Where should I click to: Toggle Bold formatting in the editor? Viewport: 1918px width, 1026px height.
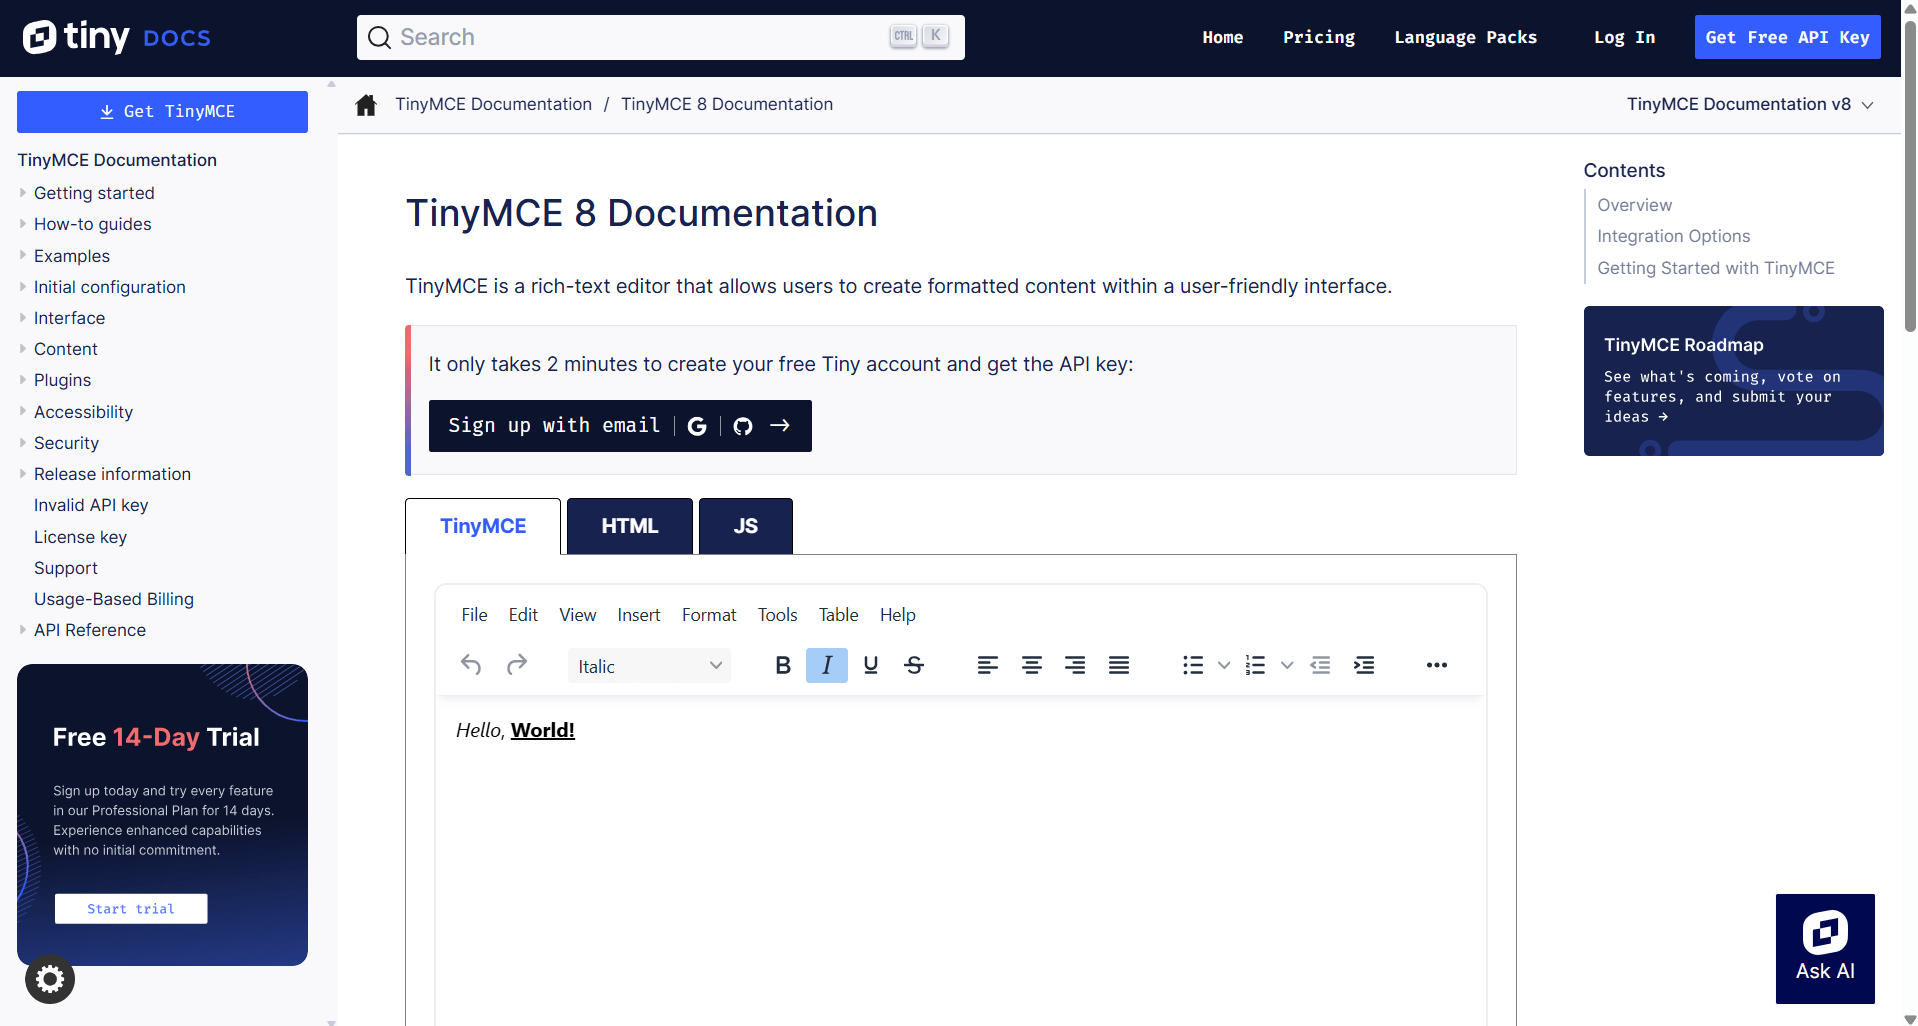pos(783,665)
